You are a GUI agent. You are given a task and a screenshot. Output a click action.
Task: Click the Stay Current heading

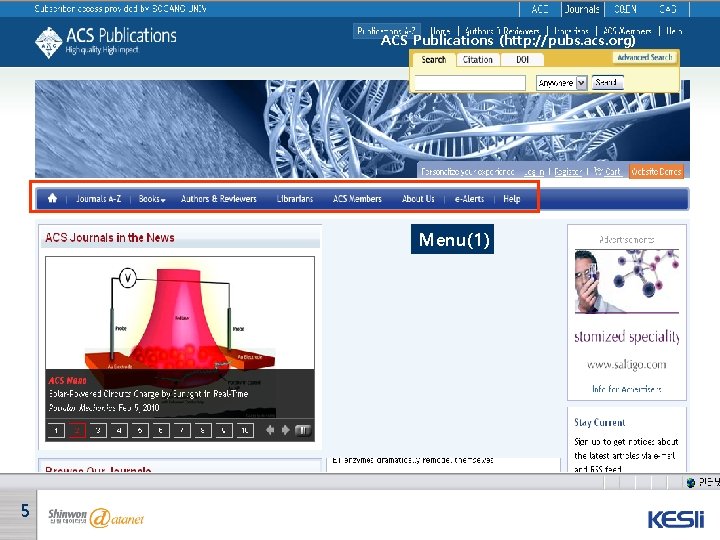point(600,422)
